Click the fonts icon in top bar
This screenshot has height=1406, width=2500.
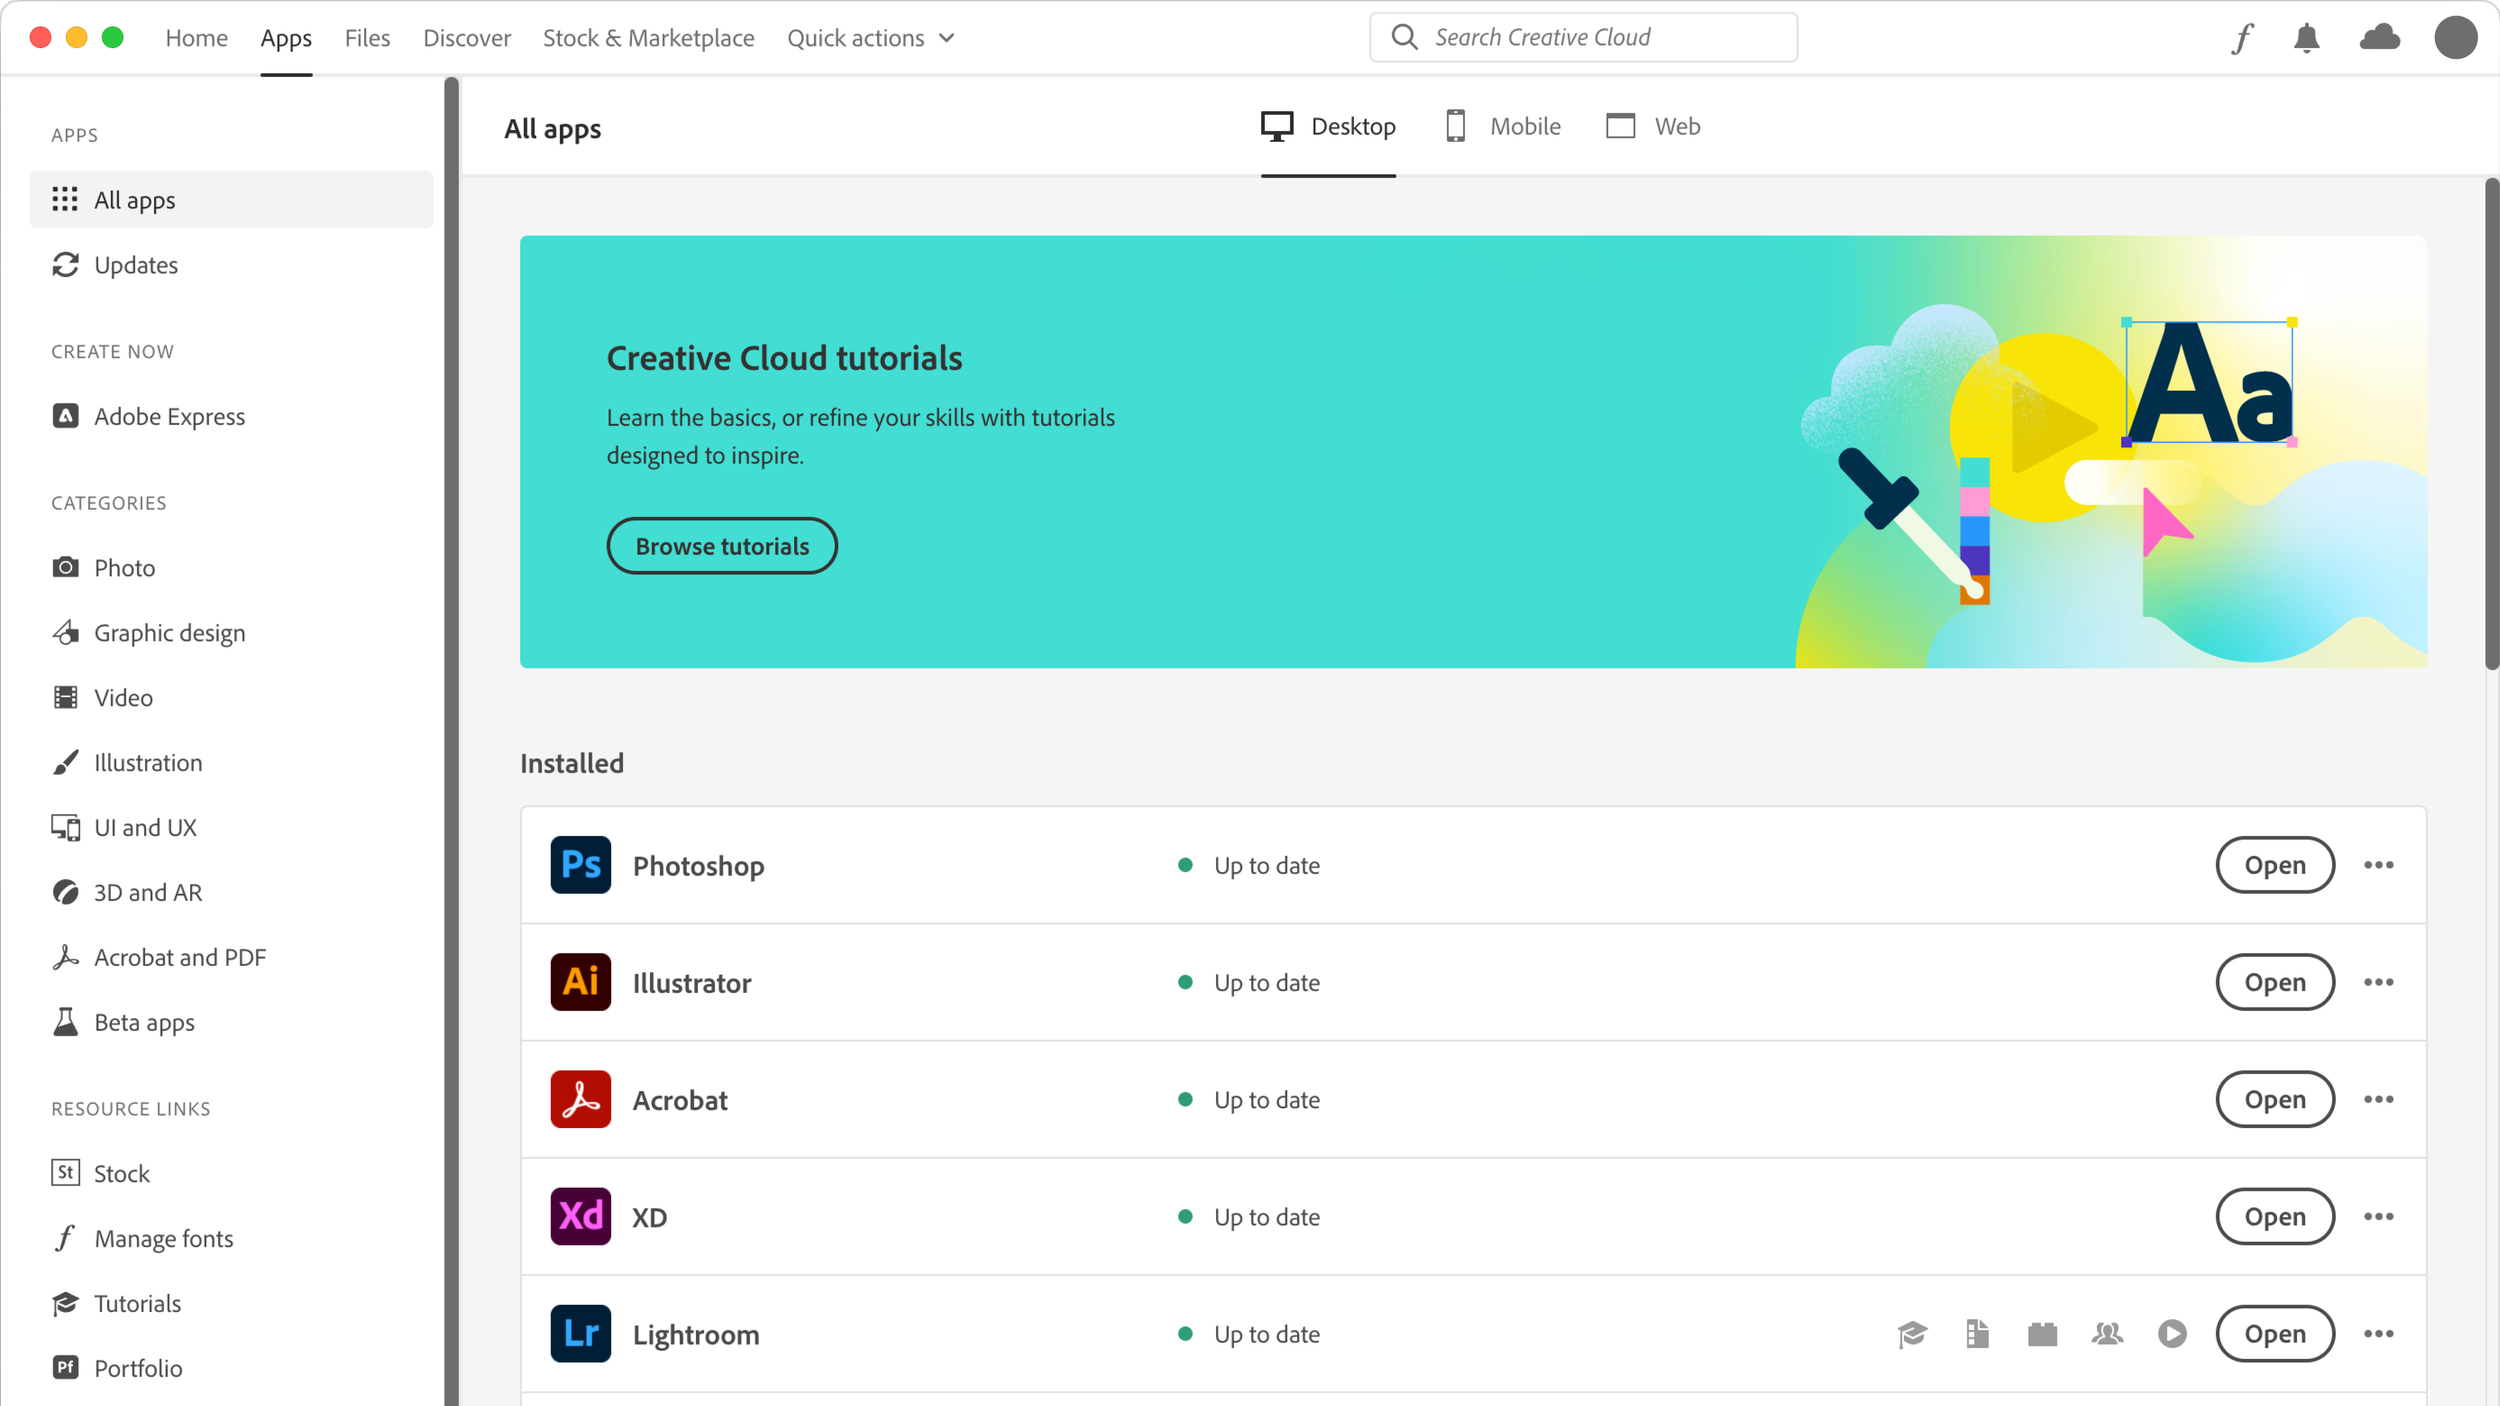(x=2243, y=38)
